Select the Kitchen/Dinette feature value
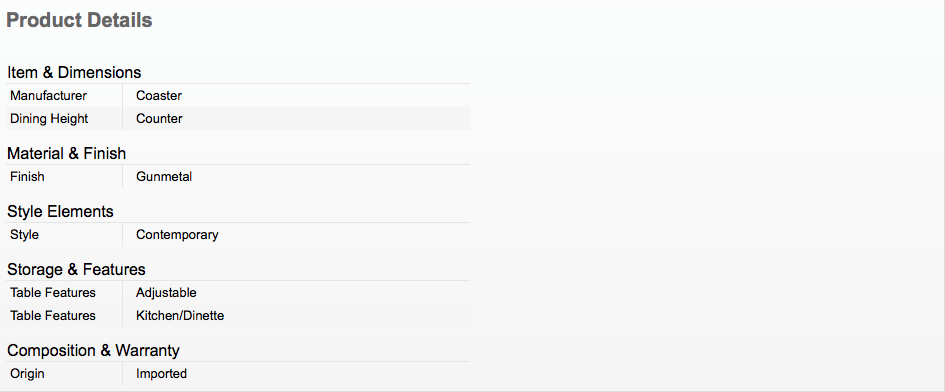Image resolution: width=945 pixels, height=392 pixels. tap(180, 315)
